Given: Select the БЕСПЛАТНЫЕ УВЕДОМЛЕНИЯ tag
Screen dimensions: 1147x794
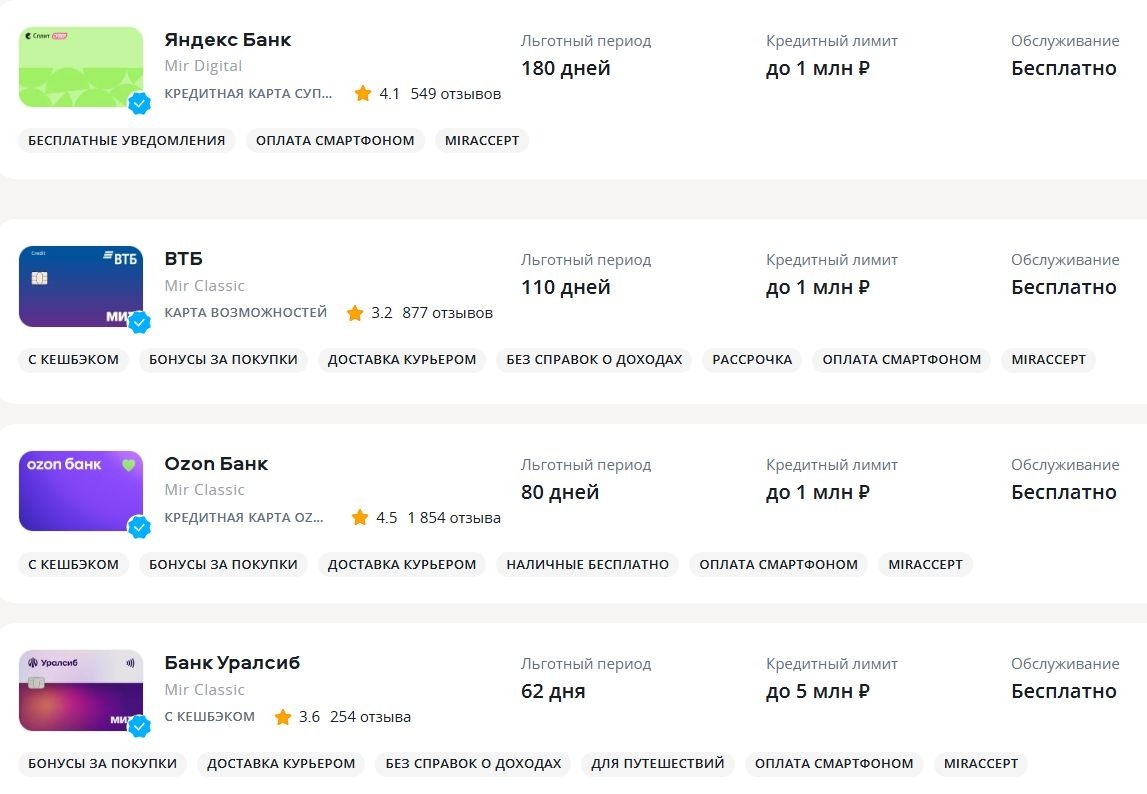Looking at the screenshot, I should click(x=127, y=141).
